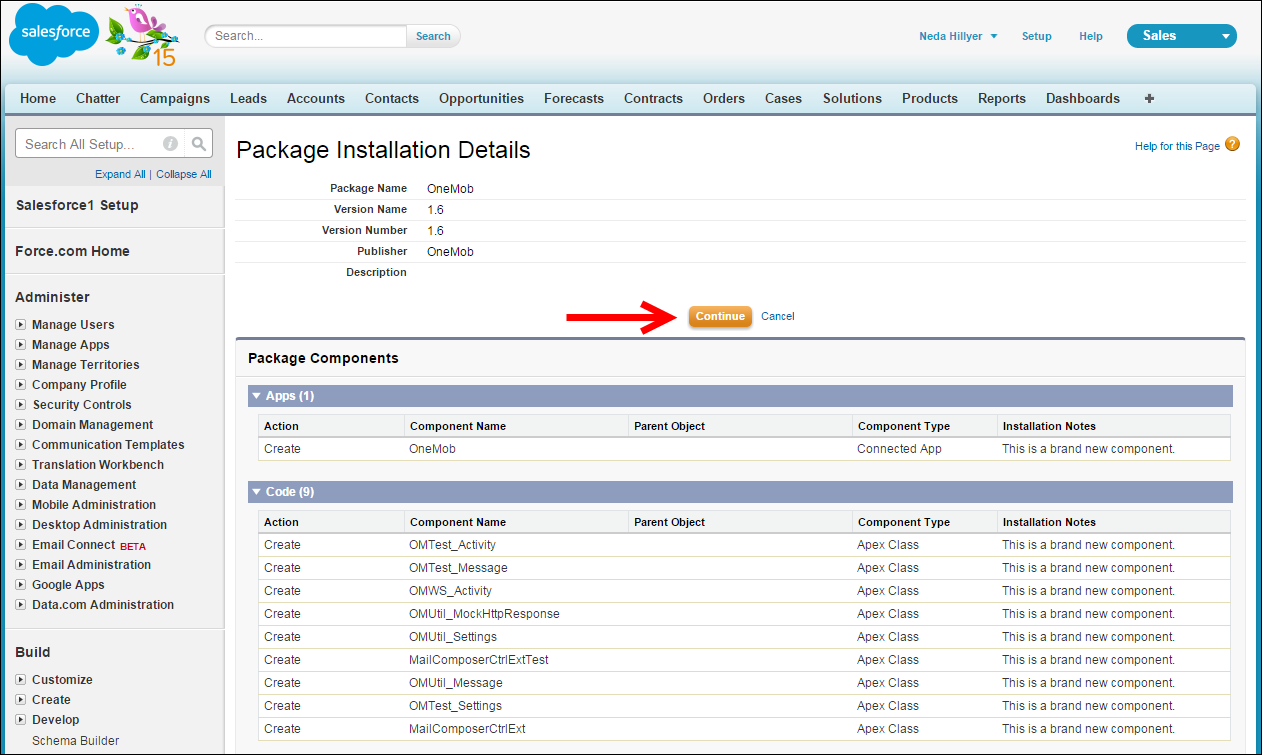Open Help for this Page link

(1177, 146)
